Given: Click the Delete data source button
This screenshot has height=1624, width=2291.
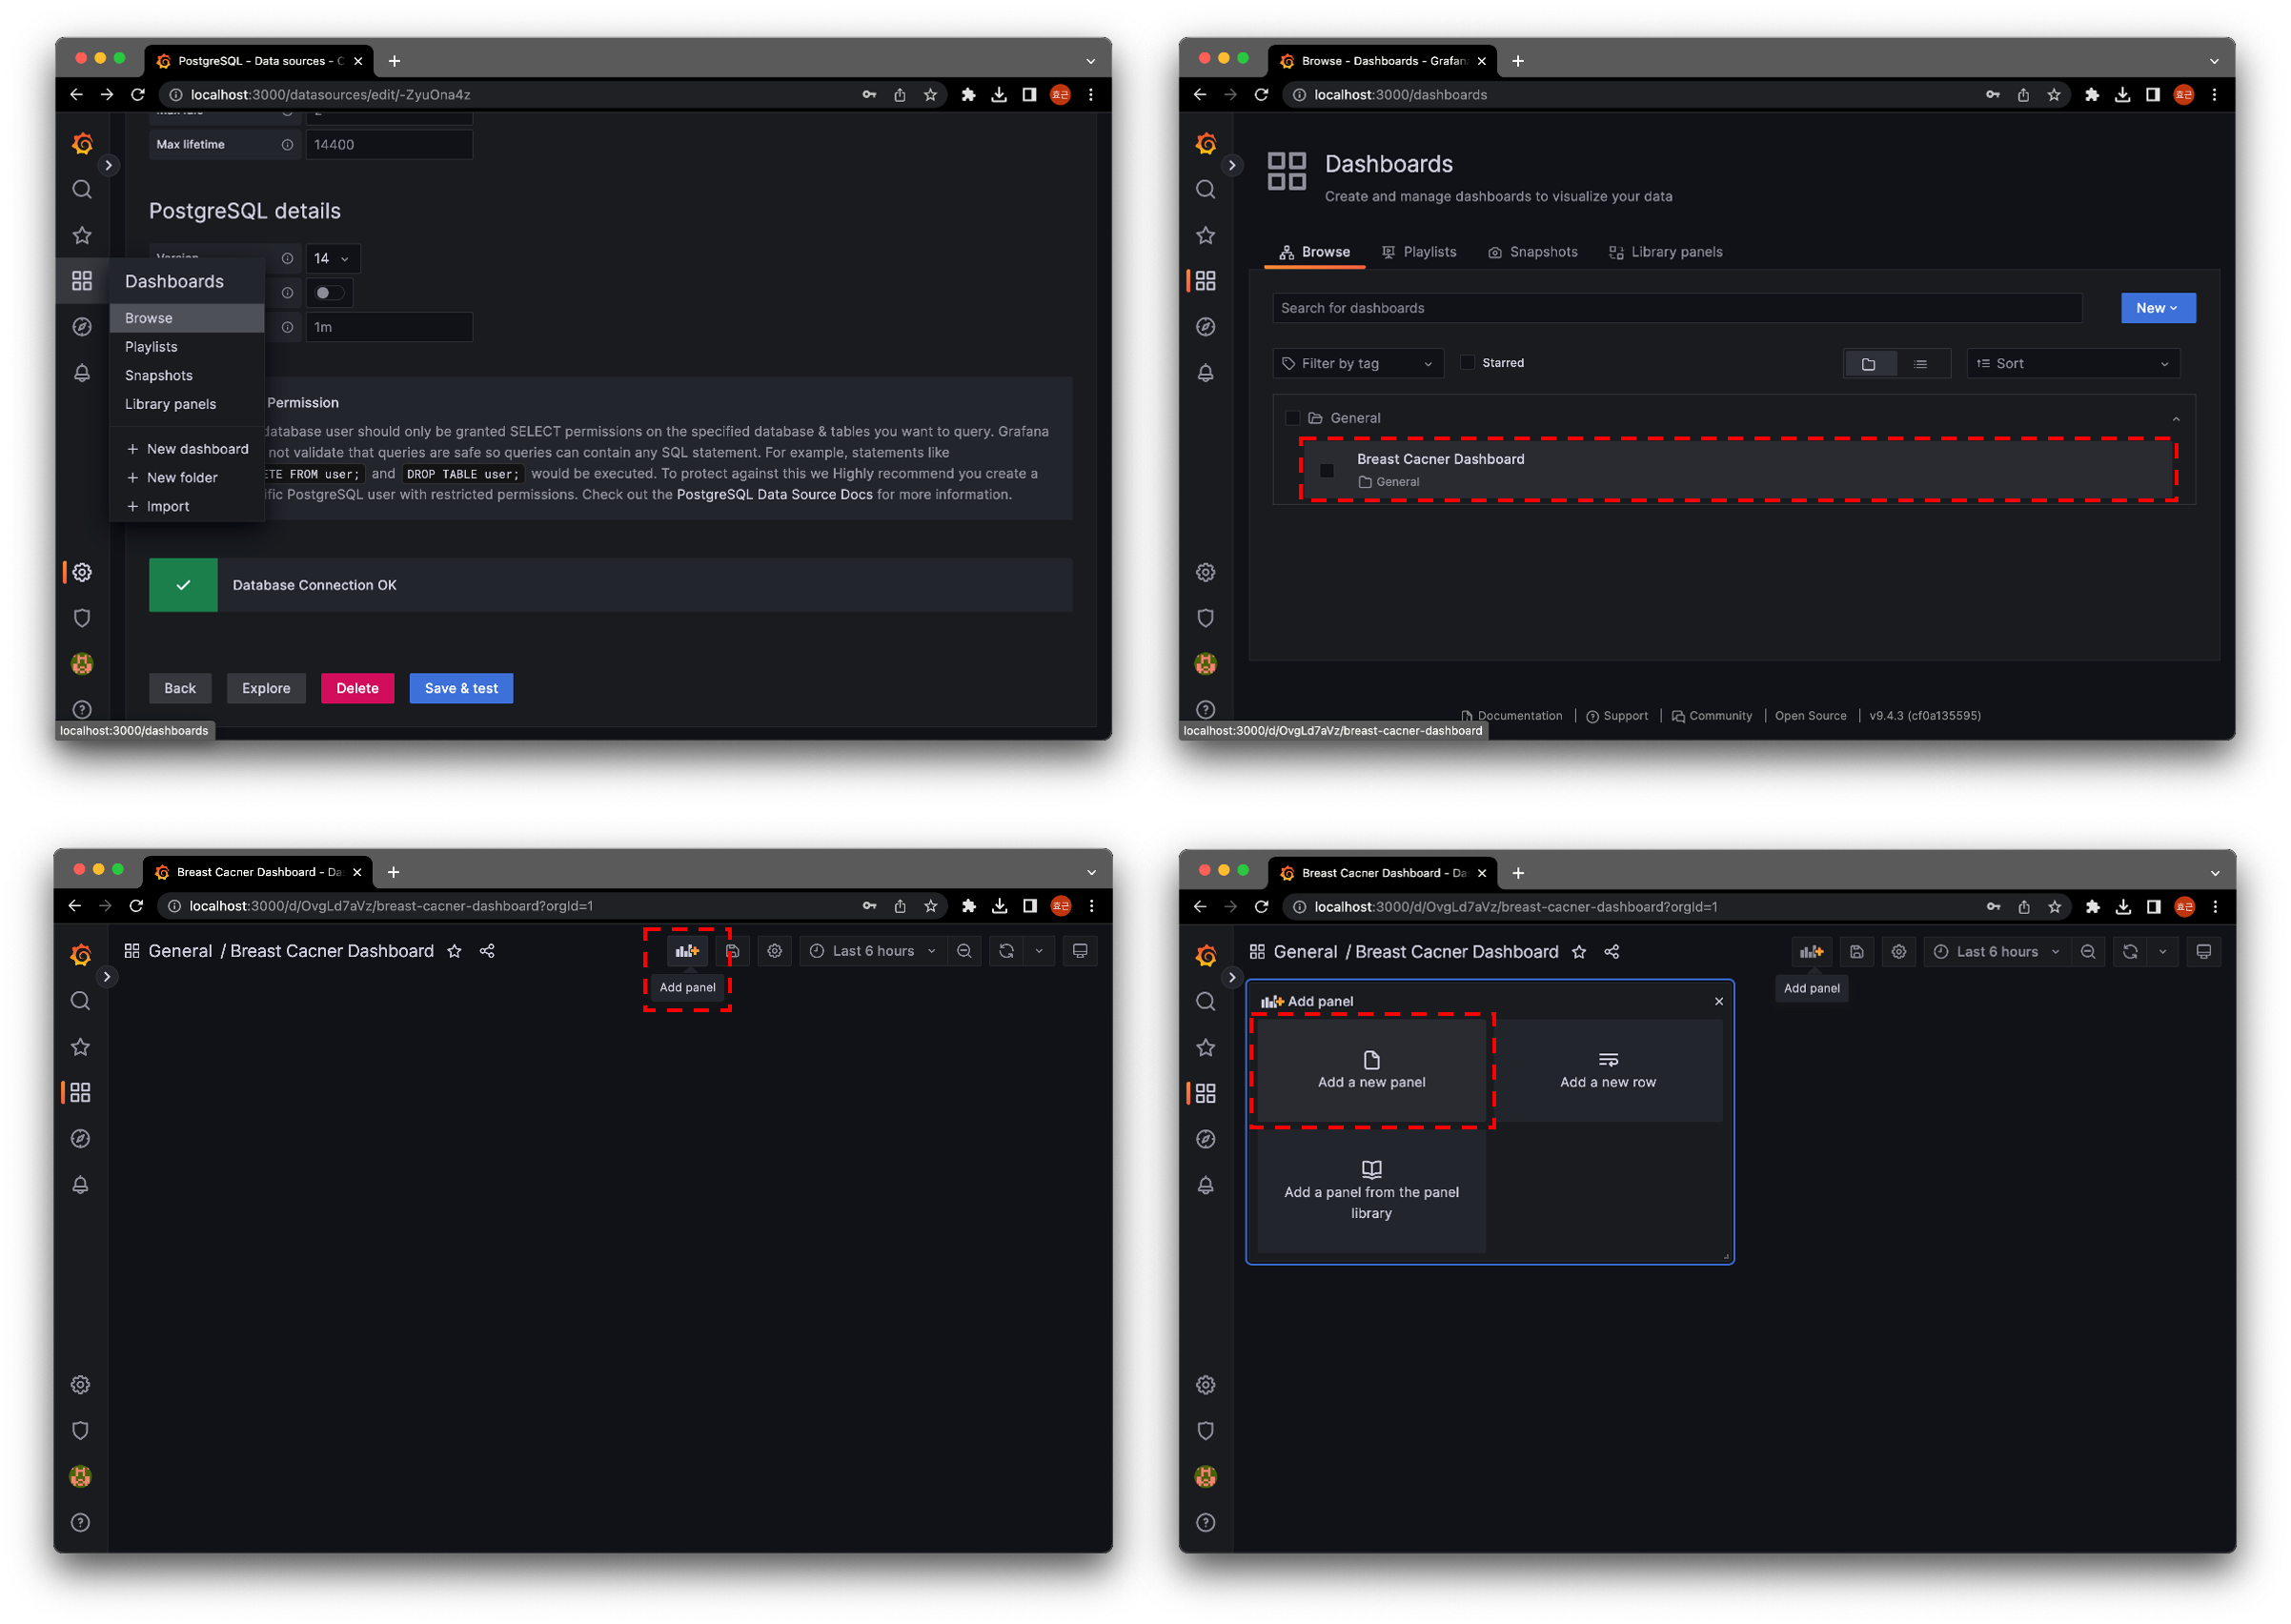Looking at the screenshot, I should coord(357,688).
